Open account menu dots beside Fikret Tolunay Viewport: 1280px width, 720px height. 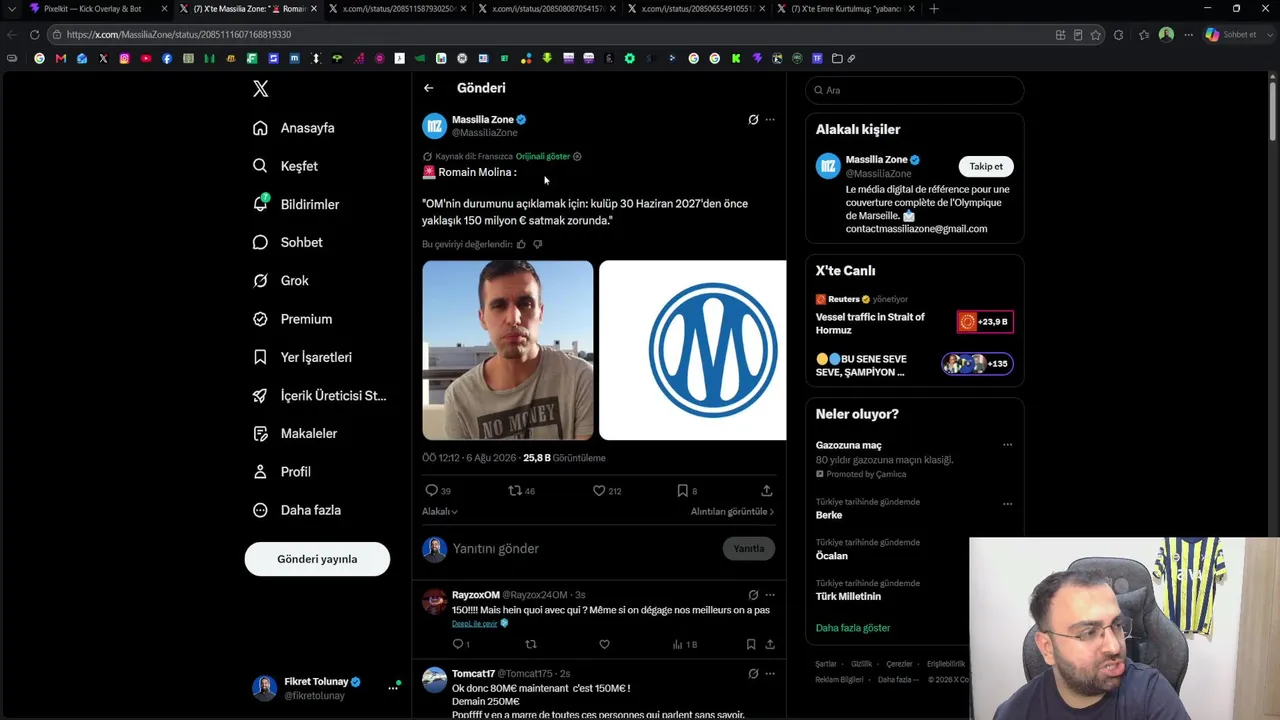pos(393,688)
